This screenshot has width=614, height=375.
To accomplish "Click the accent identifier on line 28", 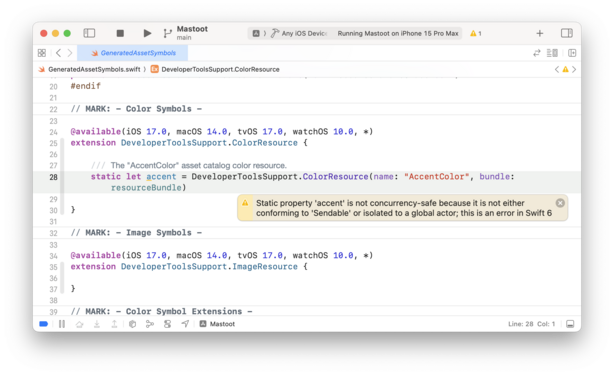I will tap(161, 177).
